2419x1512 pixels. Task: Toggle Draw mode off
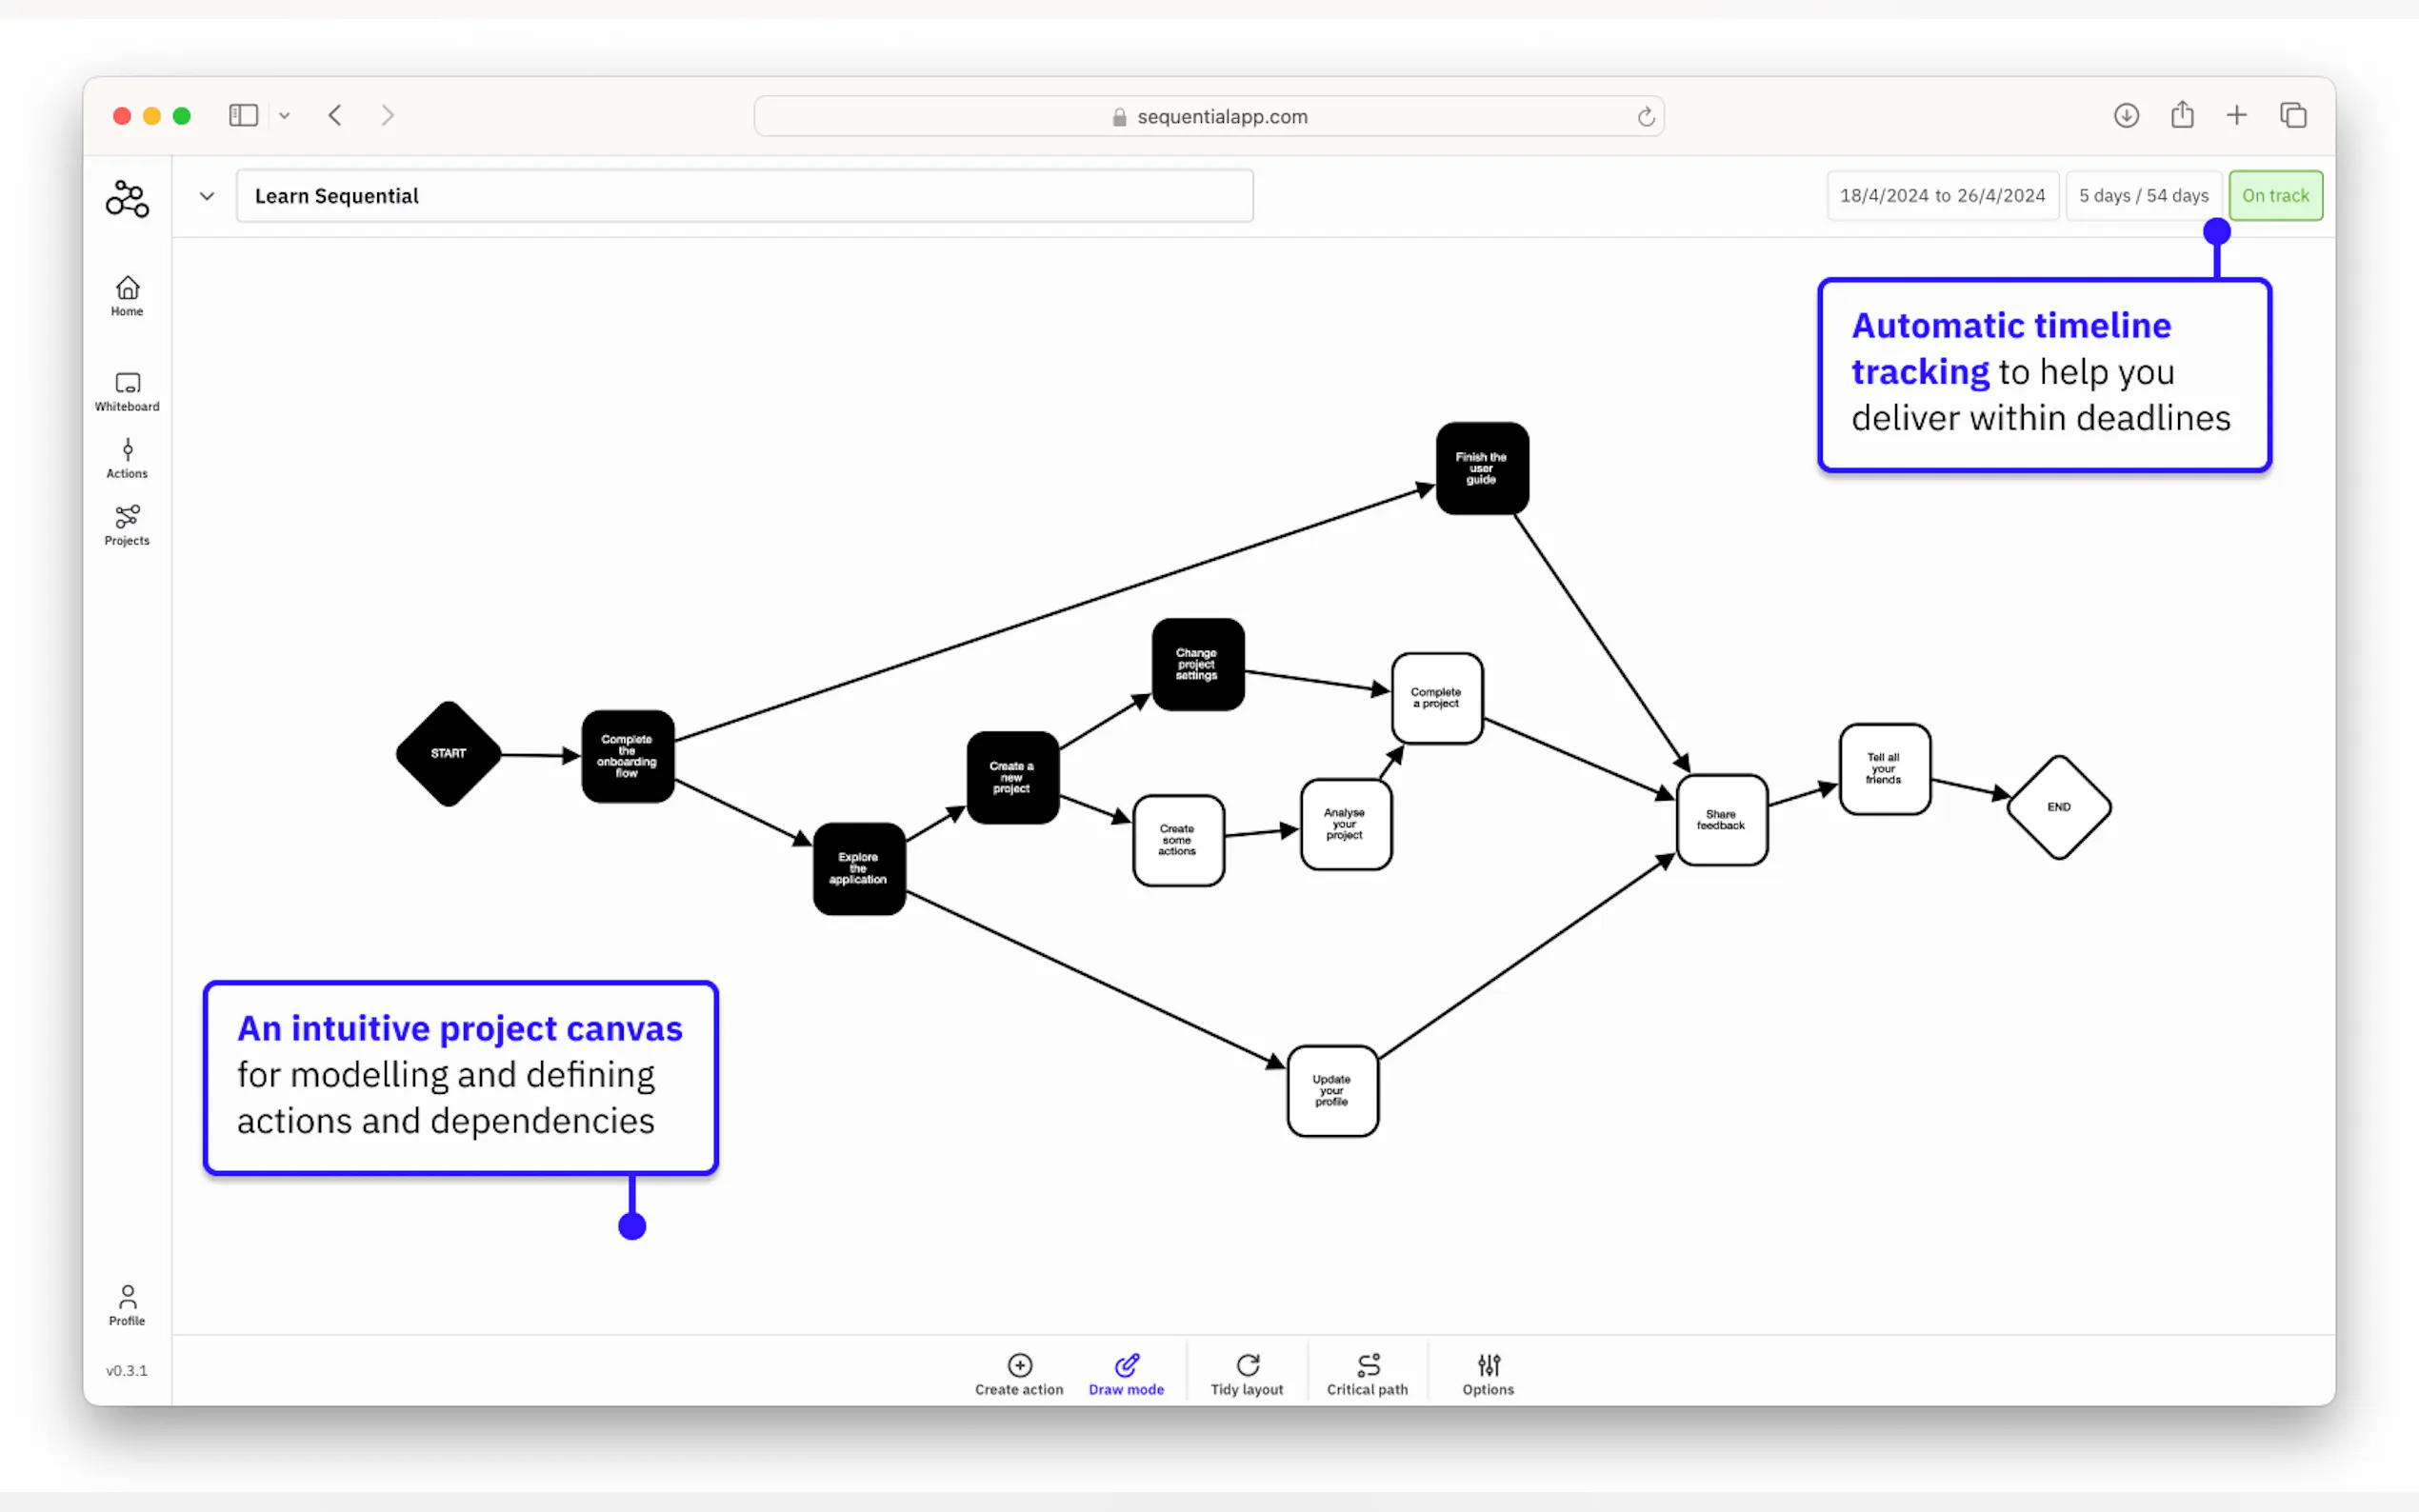(1126, 1374)
